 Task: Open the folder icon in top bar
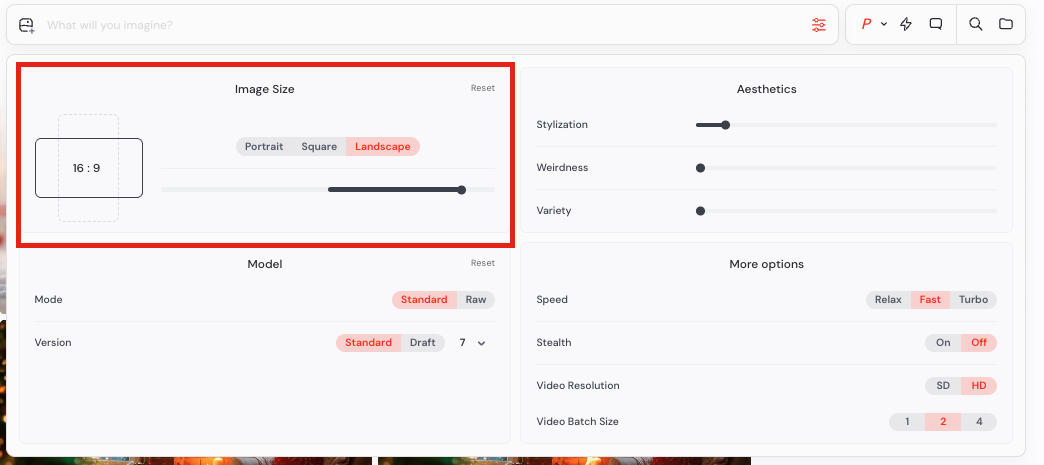point(1006,25)
